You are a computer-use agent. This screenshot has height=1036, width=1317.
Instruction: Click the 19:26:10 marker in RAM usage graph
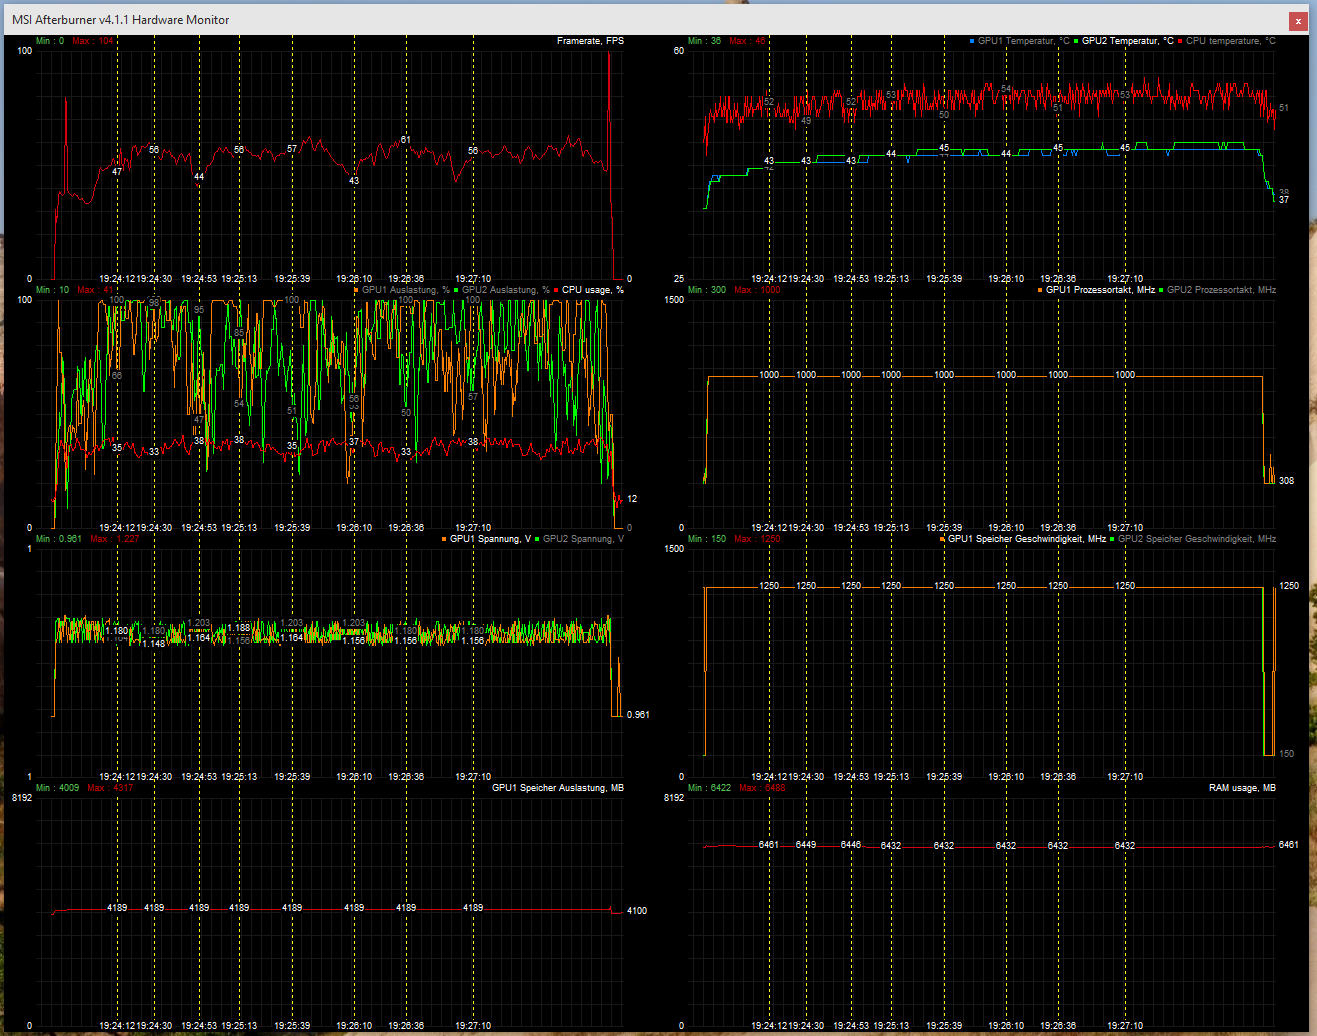(1006, 1026)
